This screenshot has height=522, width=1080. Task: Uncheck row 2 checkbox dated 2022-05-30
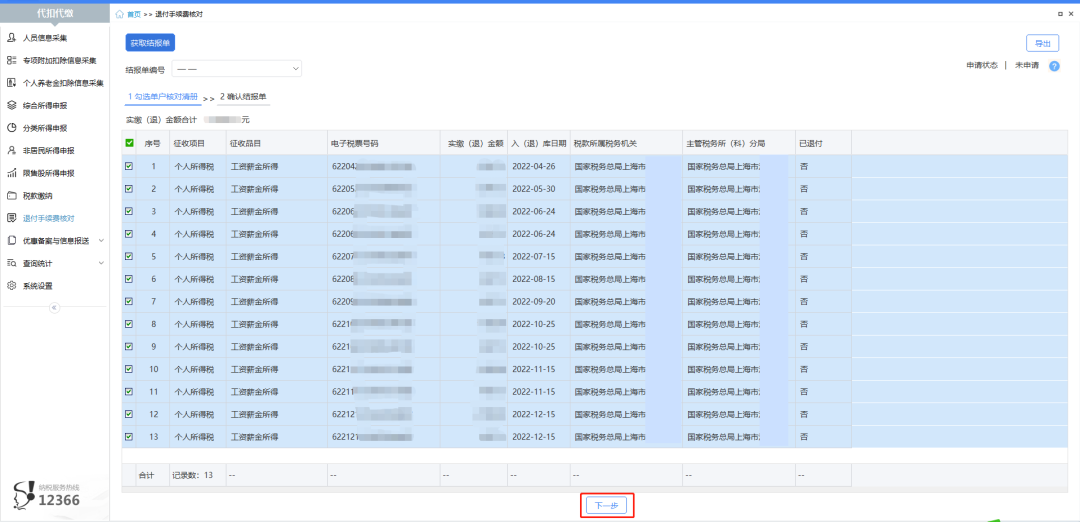coord(129,189)
